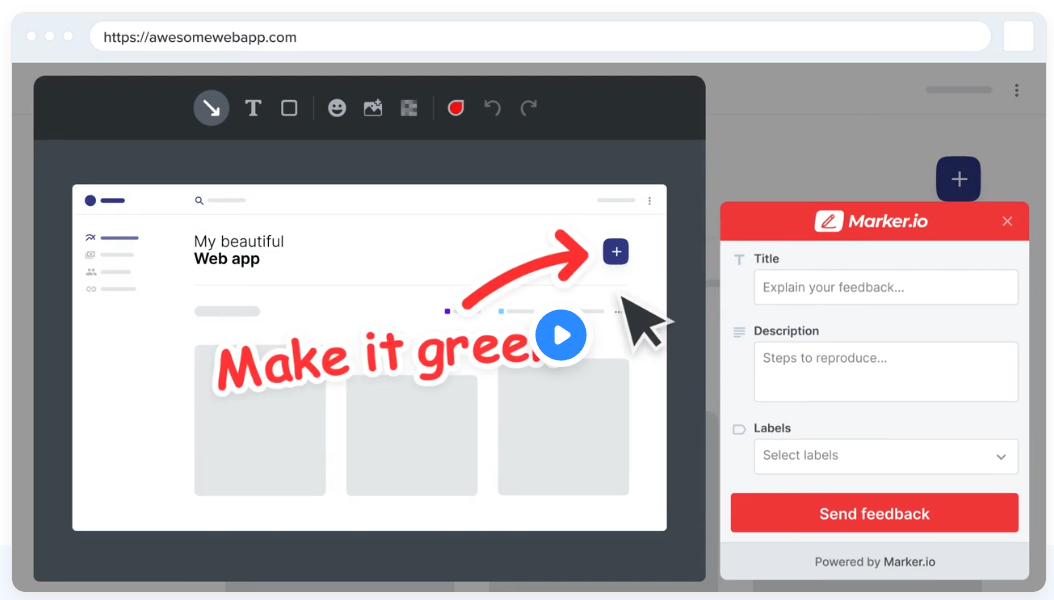Click the Explain your feedback title field
The height and width of the screenshot is (600, 1054).
885,287
